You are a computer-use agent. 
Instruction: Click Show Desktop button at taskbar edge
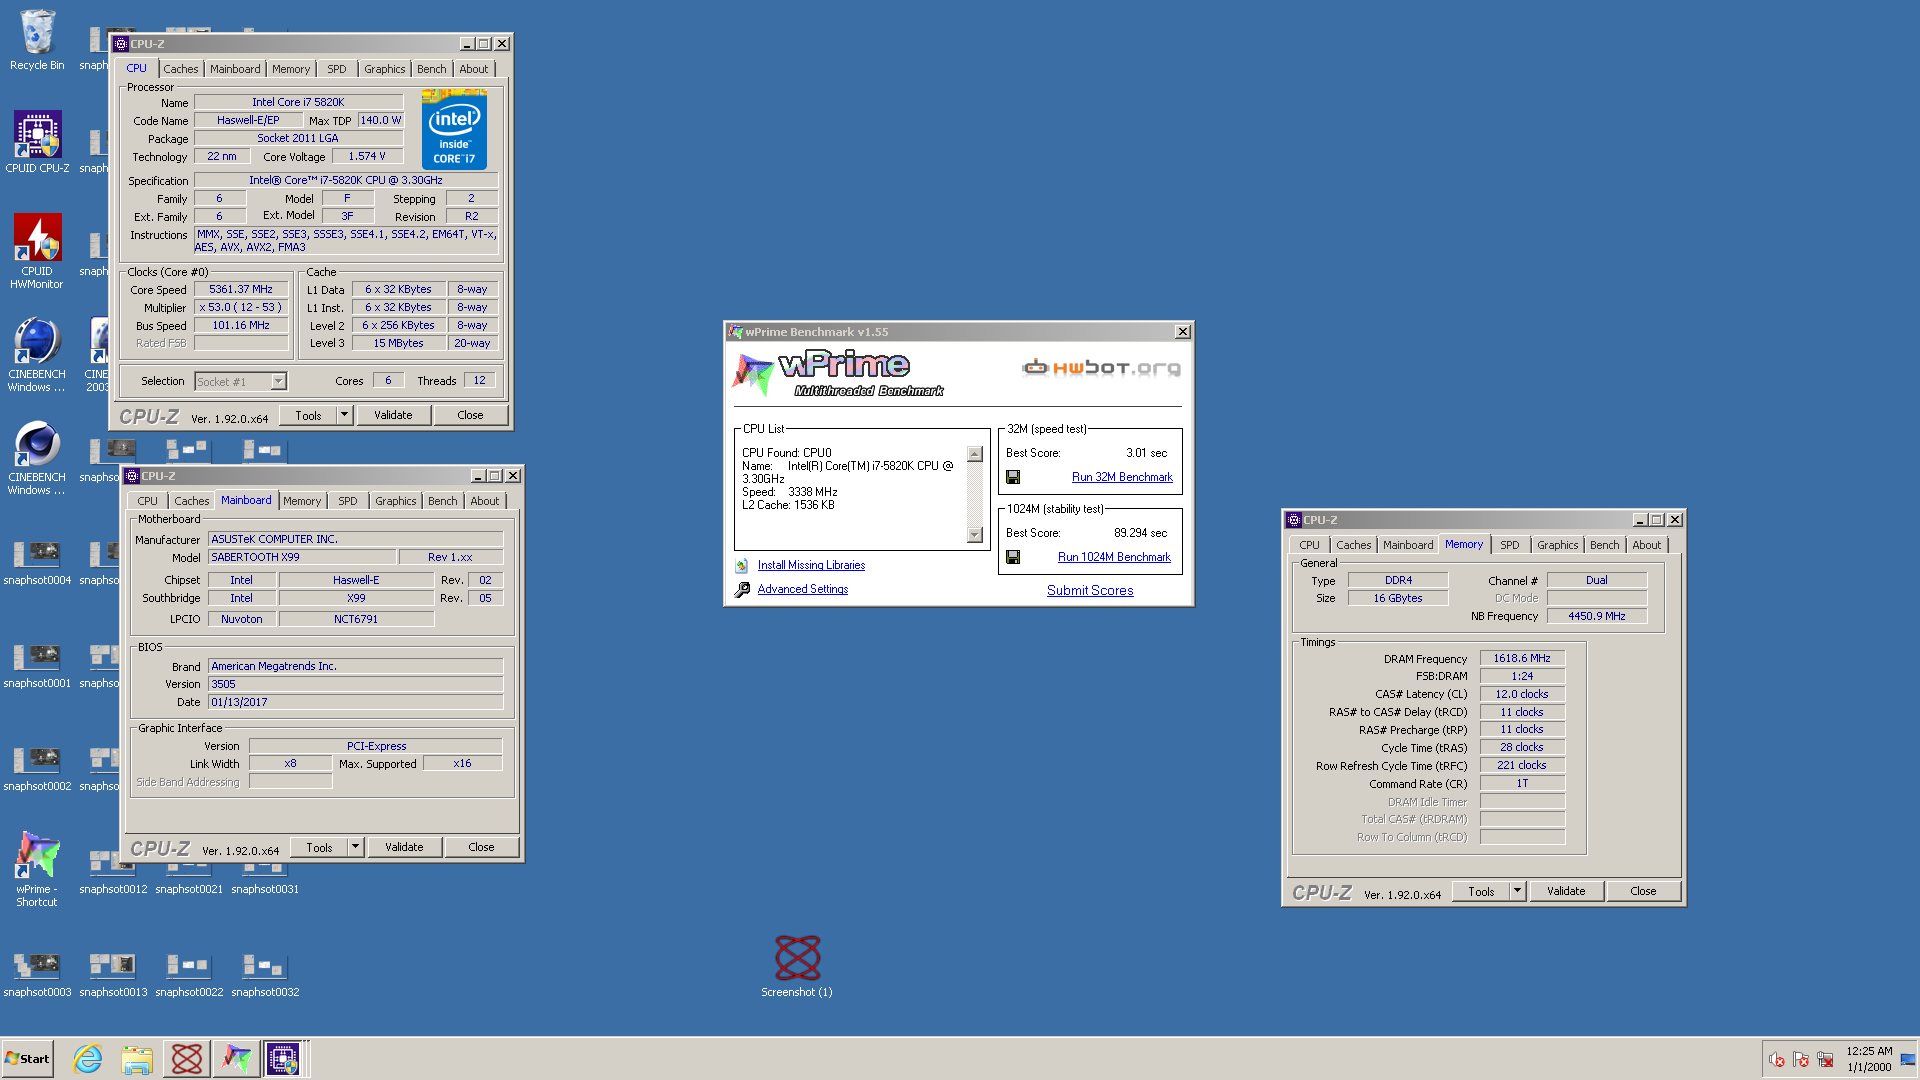coord(1908,1059)
